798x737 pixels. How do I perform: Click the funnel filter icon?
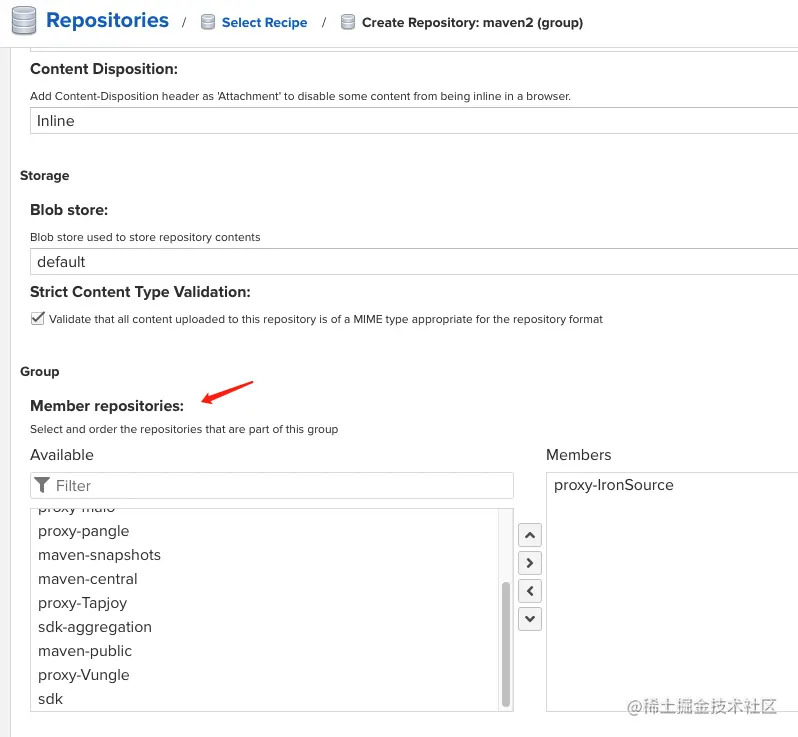42,485
